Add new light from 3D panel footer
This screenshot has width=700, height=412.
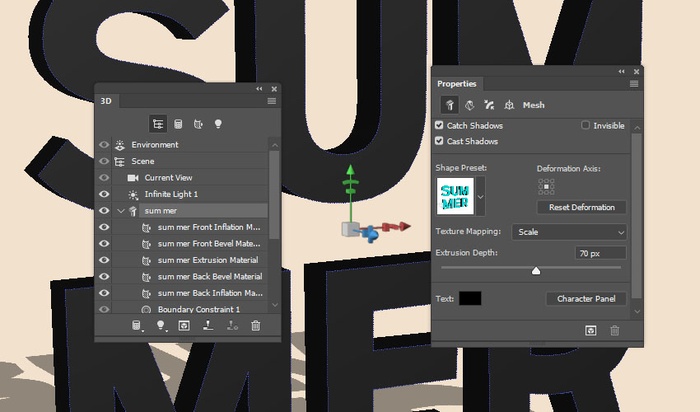point(160,326)
